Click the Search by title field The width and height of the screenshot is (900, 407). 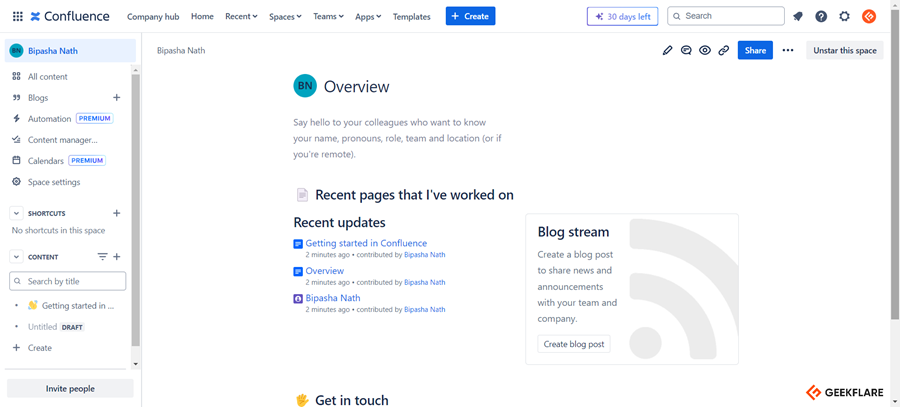(68, 281)
